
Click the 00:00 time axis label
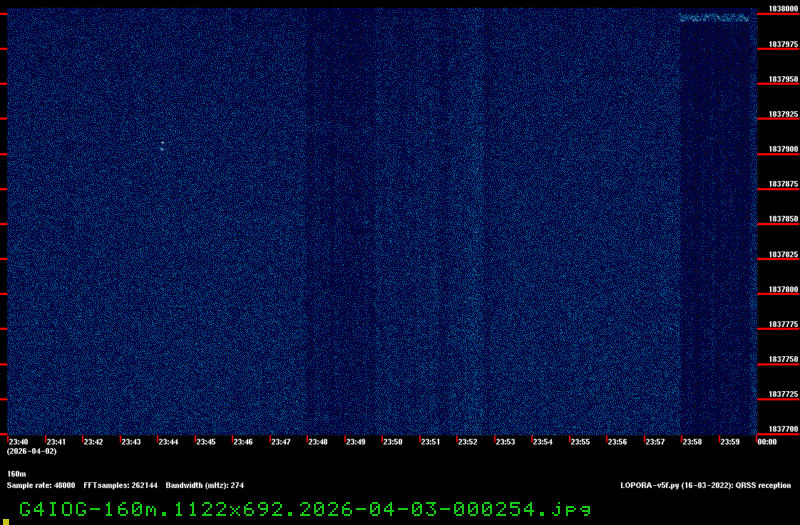pos(767,442)
